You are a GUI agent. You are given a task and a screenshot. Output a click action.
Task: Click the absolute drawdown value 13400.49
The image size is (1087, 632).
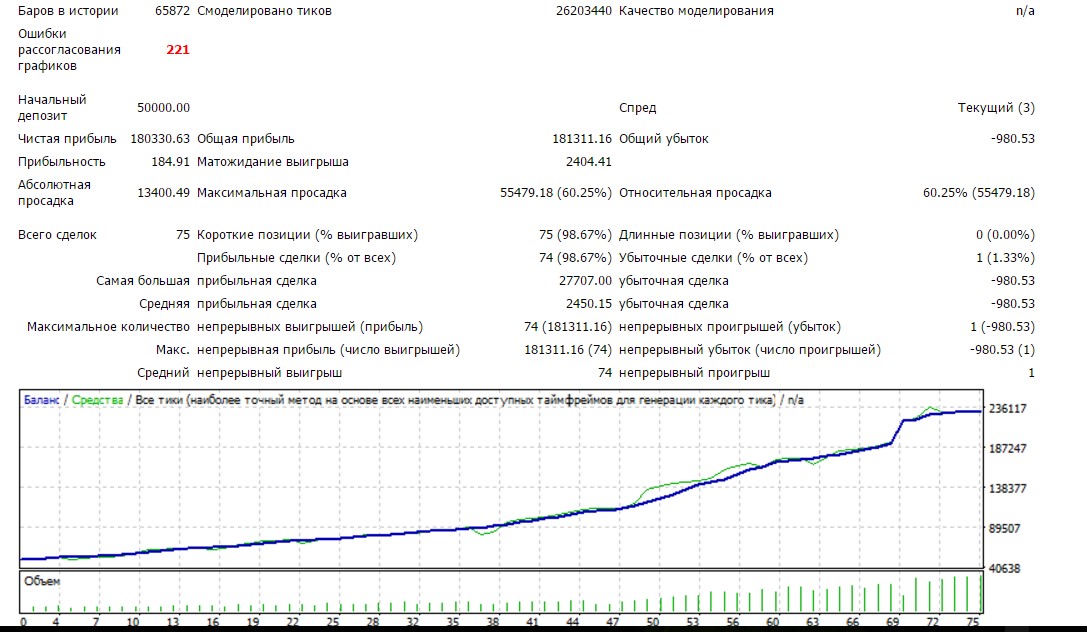click(163, 193)
